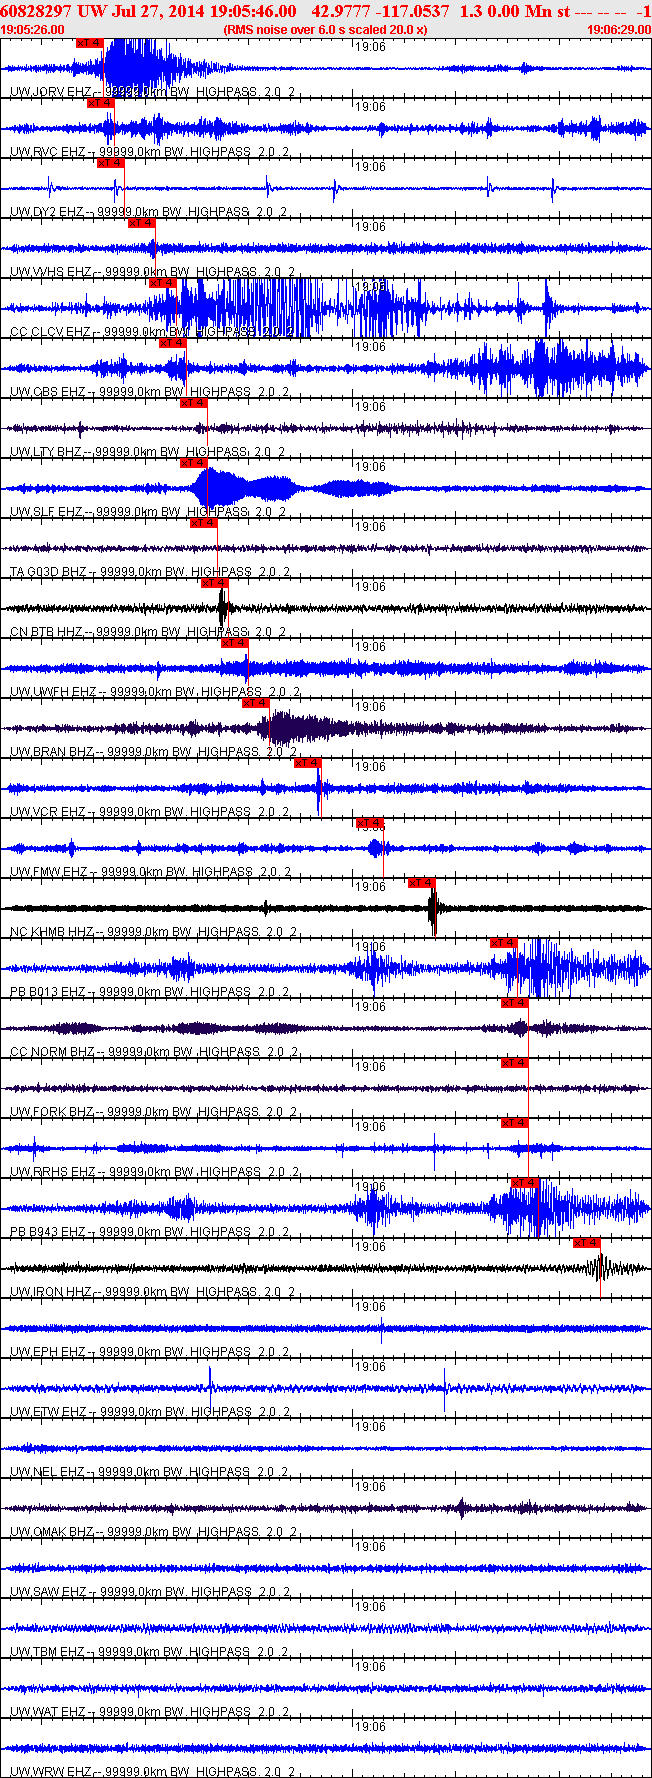
Task: Click the arrival pick on UW.IRON trace
Action: tap(587, 1243)
